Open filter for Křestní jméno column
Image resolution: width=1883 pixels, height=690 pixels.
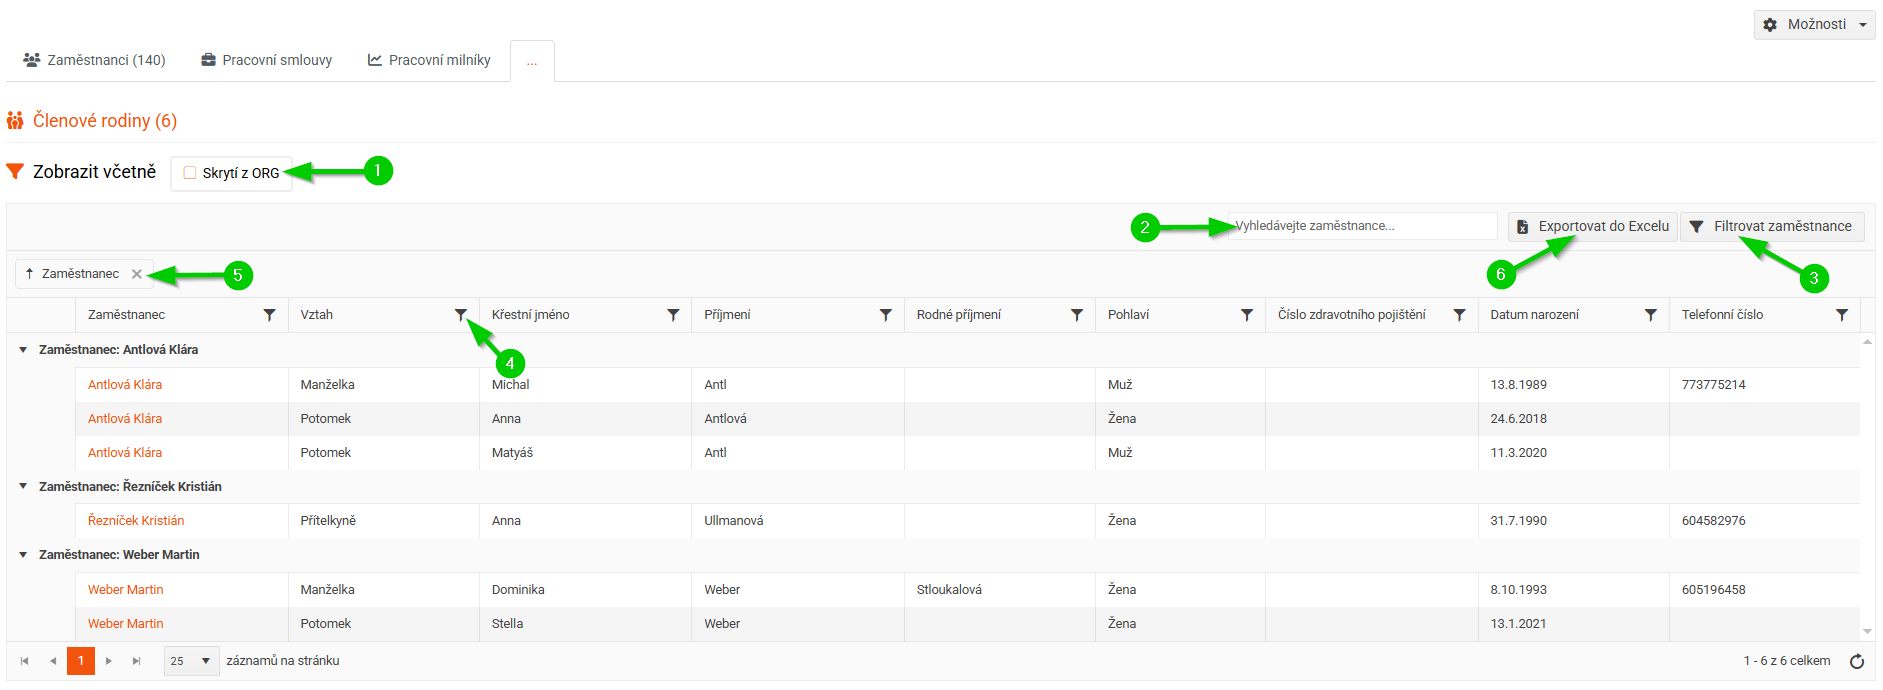click(x=673, y=315)
